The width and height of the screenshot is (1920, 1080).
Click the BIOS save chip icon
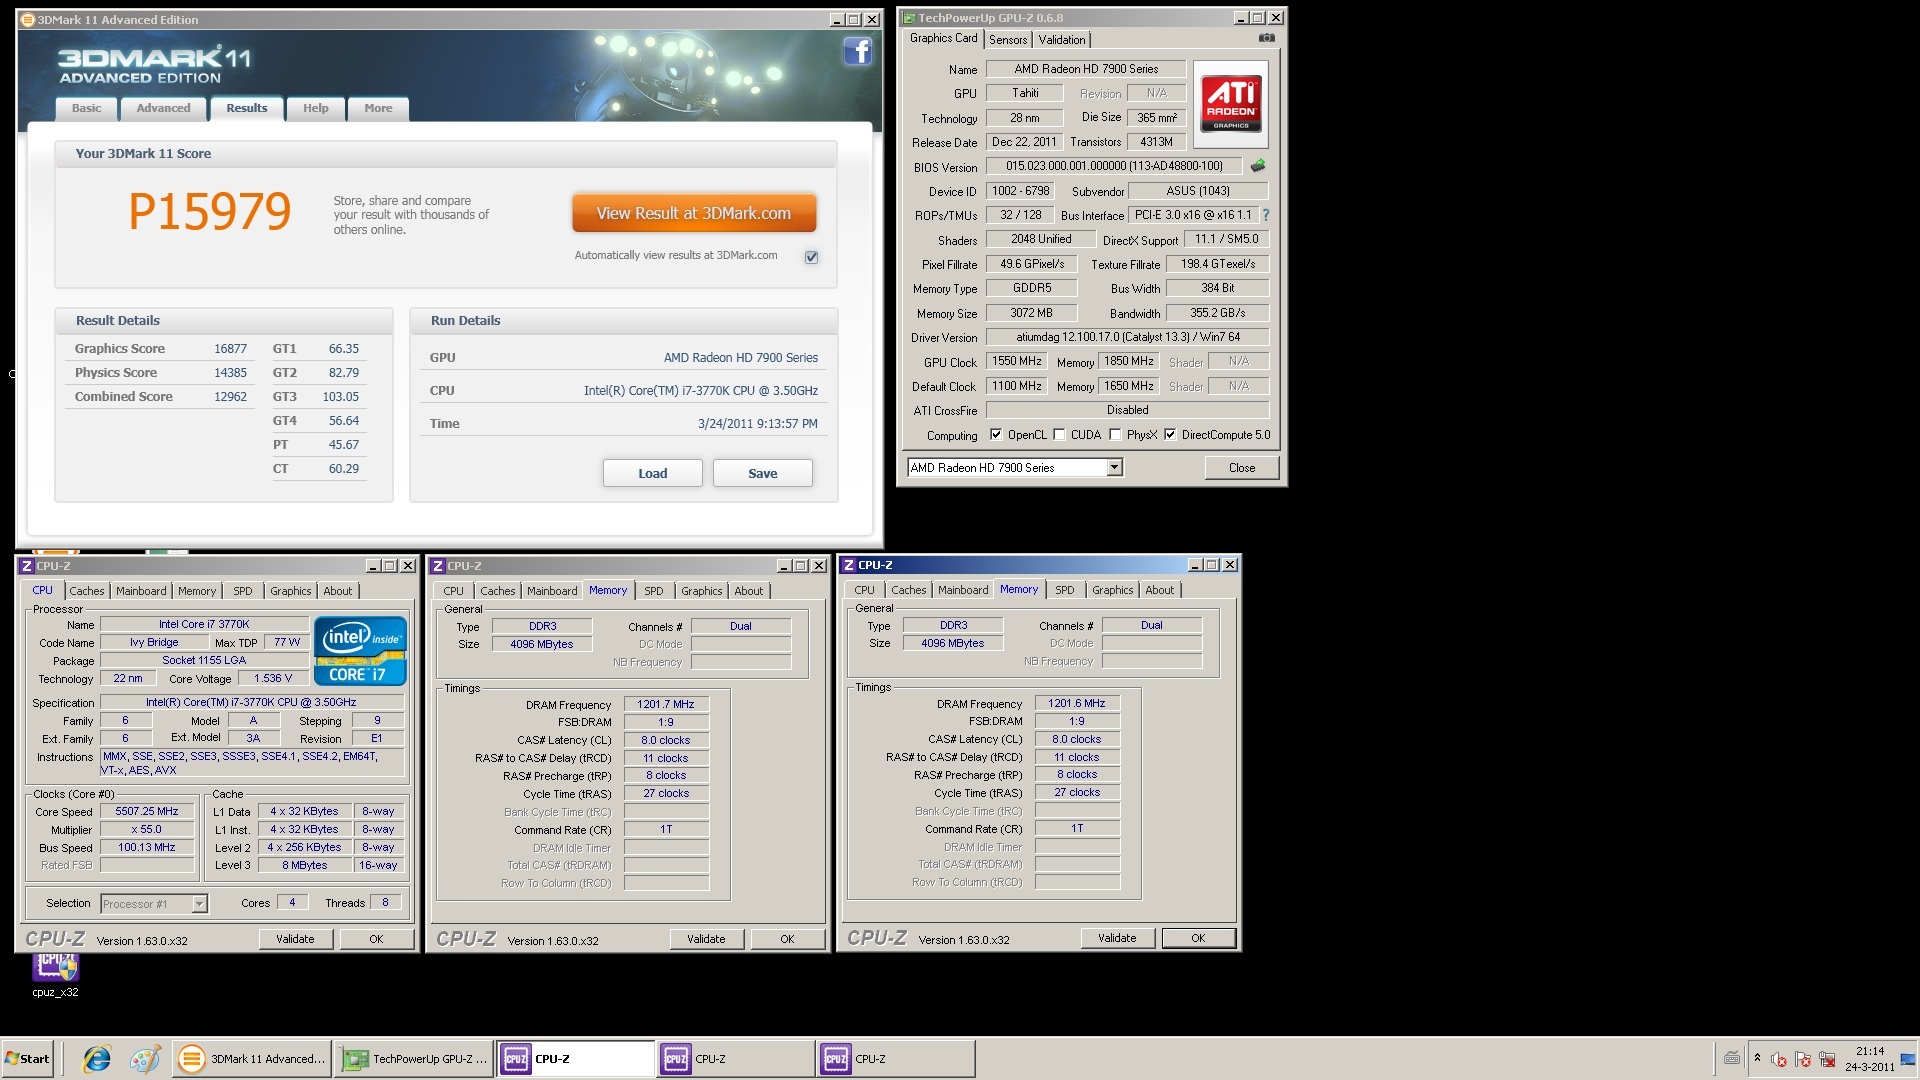pos(1258,166)
